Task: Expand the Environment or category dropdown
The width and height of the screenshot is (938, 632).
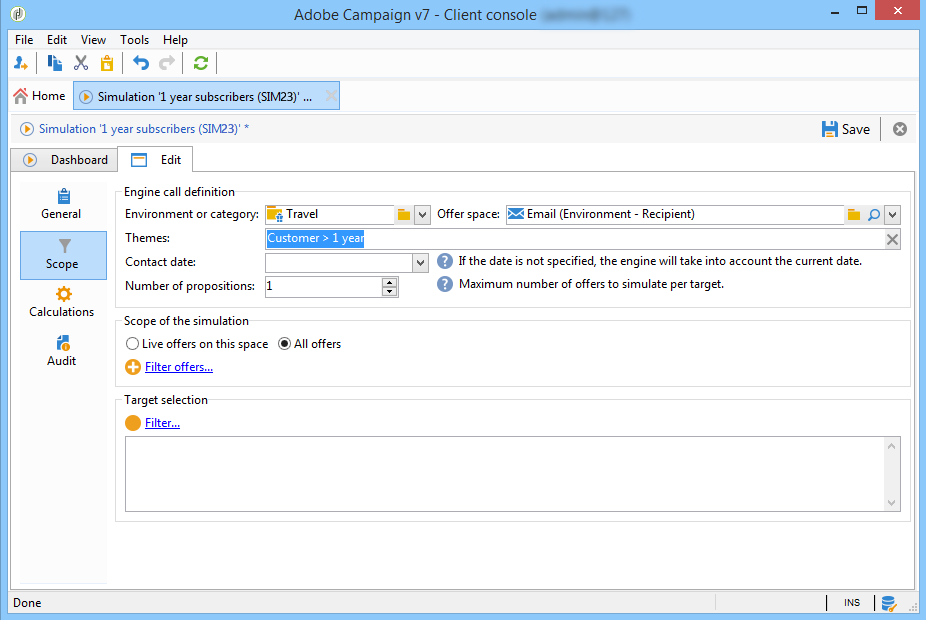Action: pos(422,215)
